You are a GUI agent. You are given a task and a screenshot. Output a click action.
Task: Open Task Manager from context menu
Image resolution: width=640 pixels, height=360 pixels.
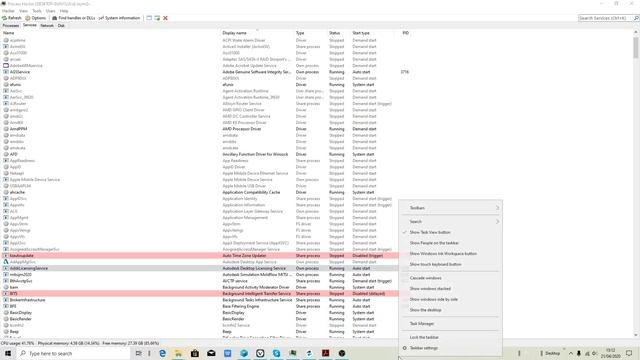(451, 324)
